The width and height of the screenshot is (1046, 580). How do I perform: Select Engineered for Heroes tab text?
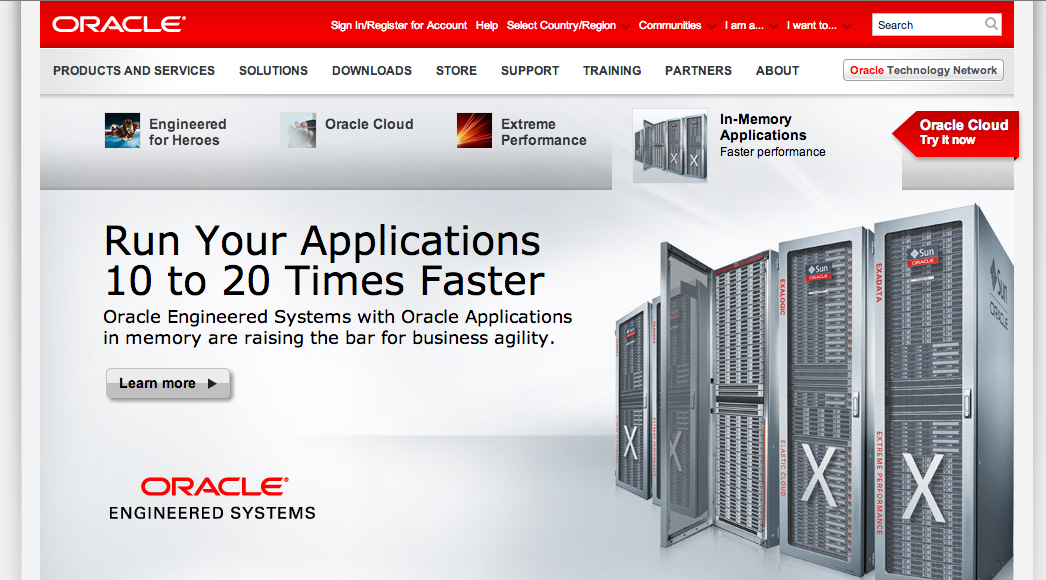click(187, 132)
